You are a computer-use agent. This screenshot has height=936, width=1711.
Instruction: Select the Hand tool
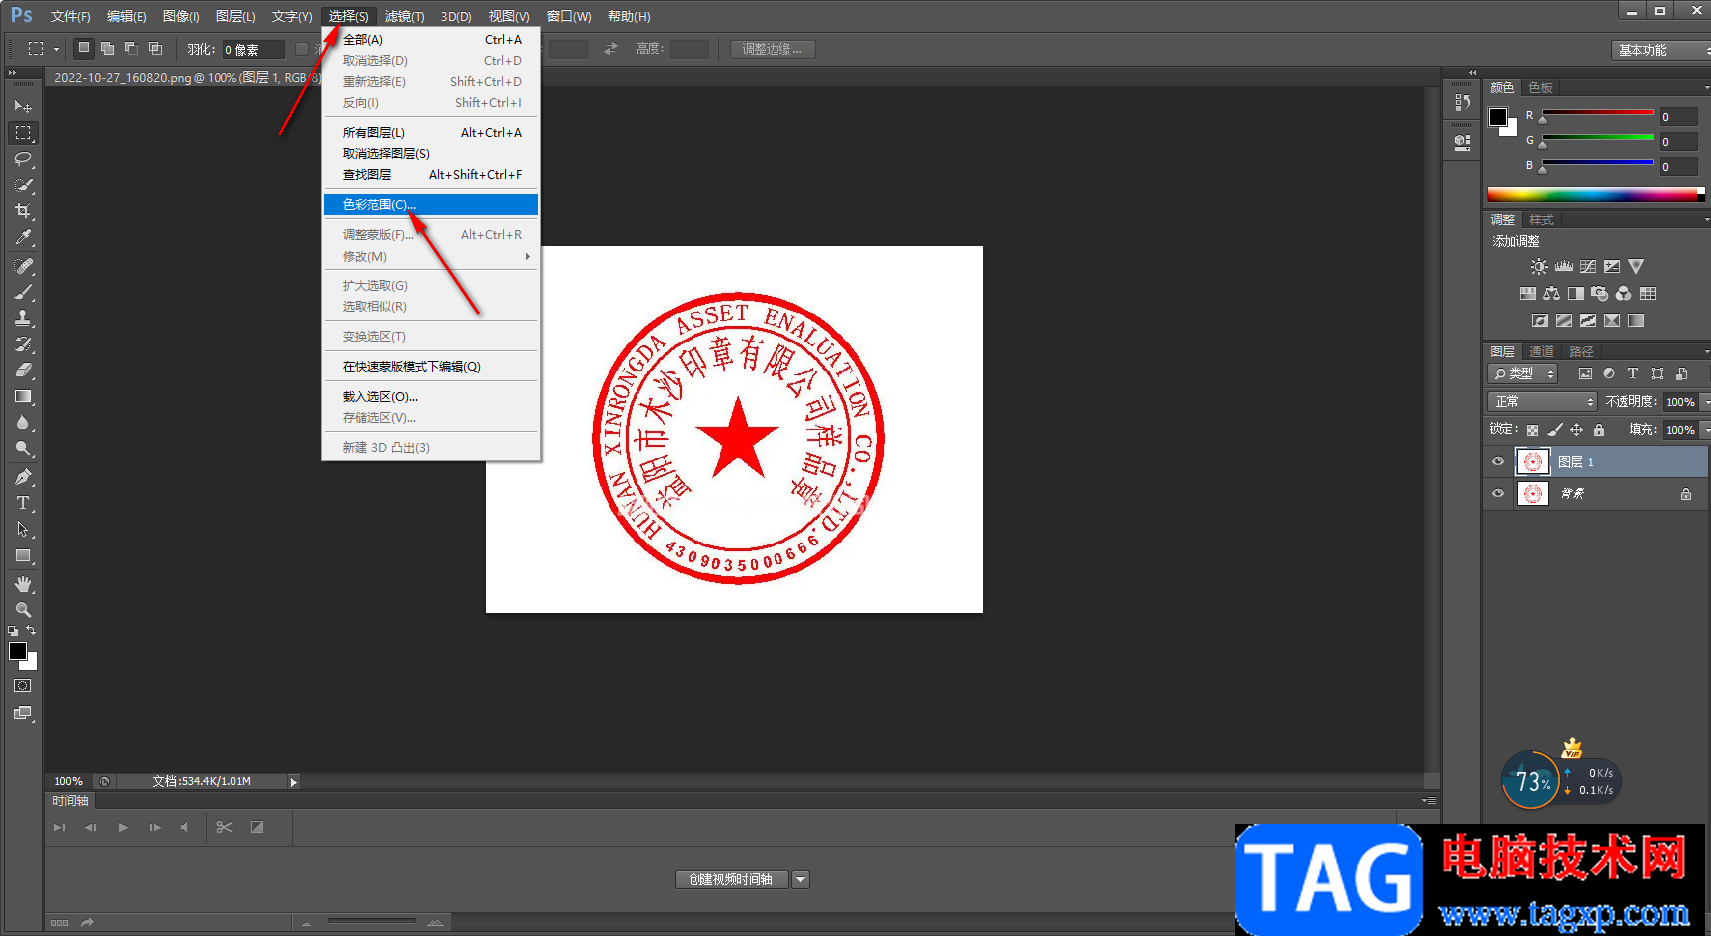click(x=23, y=584)
